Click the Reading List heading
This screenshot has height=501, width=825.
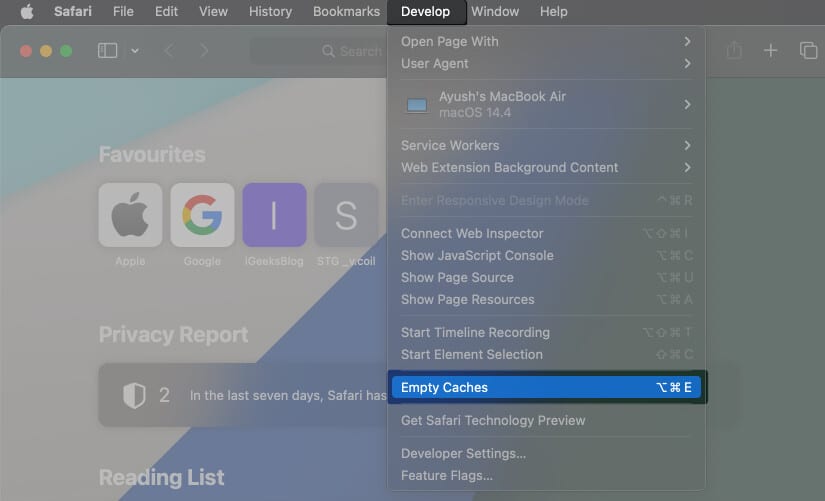pos(162,478)
